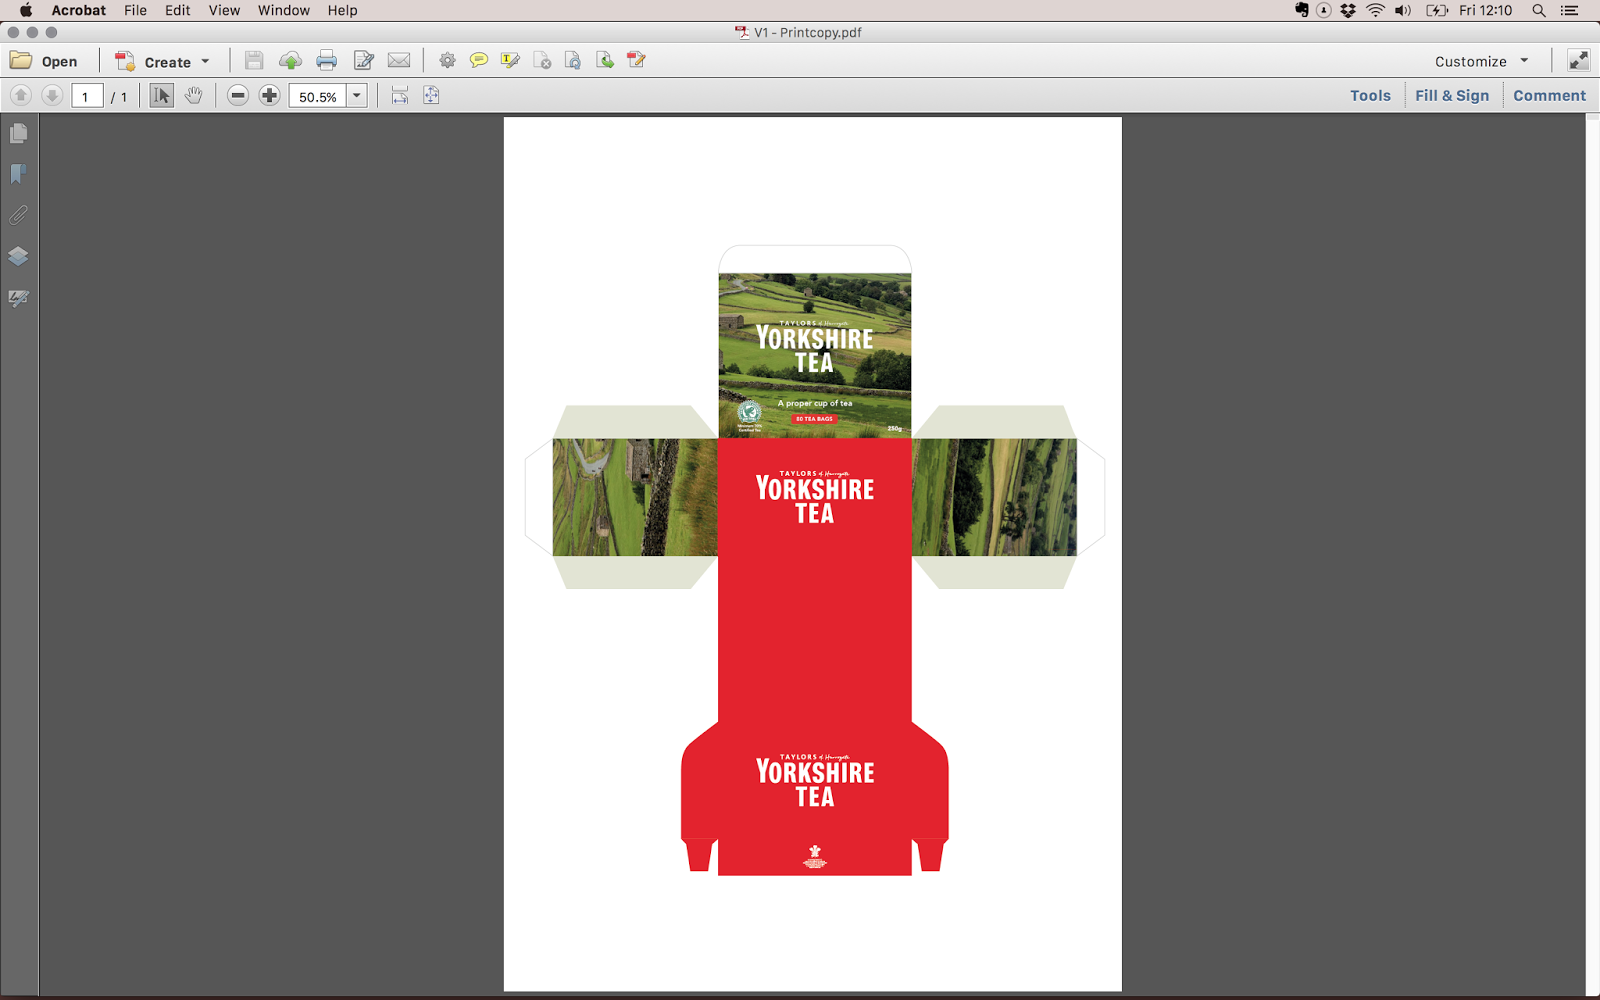Click the fit-width scrolling mode icon
The width and height of the screenshot is (1600, 1000).
tap(400, 96)
